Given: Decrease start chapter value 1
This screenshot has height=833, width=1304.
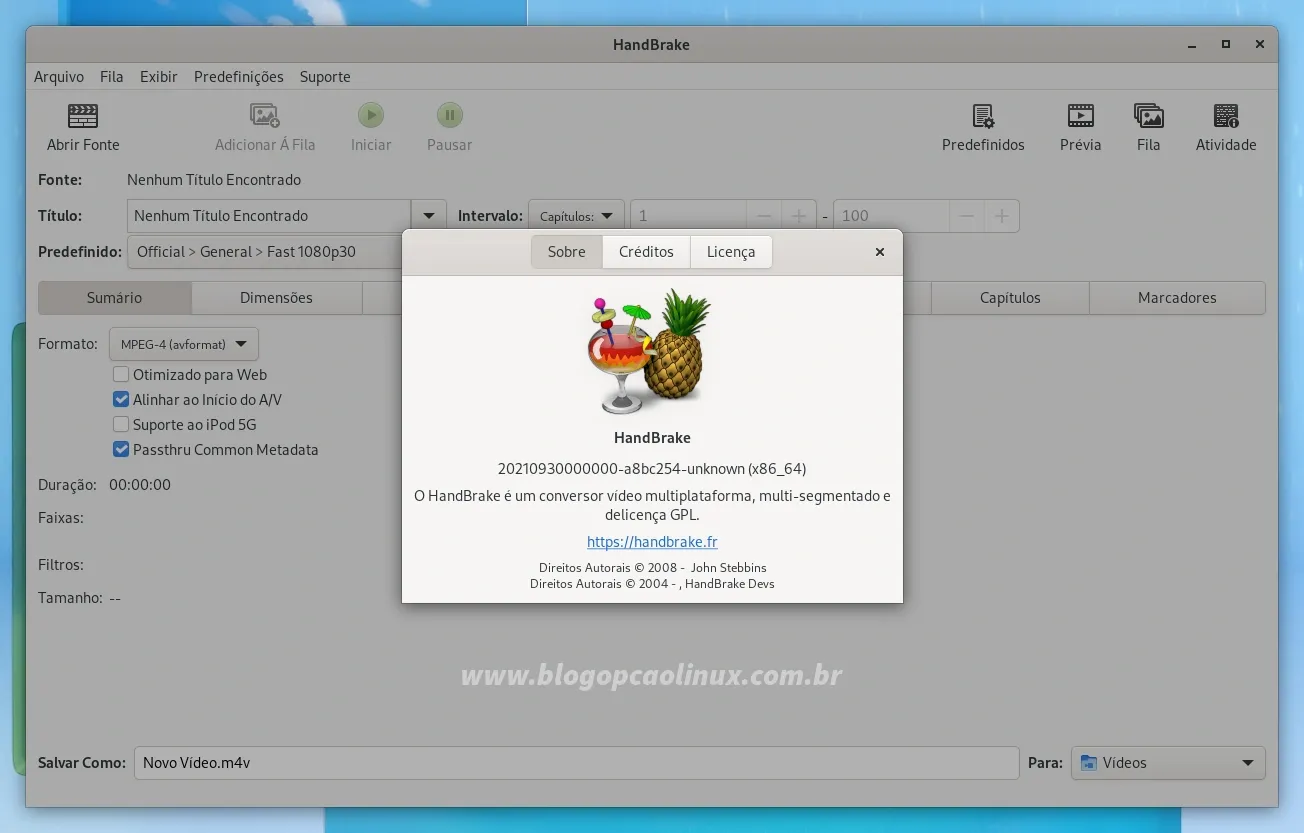Looking at the screenshot, I should point(764,216).
